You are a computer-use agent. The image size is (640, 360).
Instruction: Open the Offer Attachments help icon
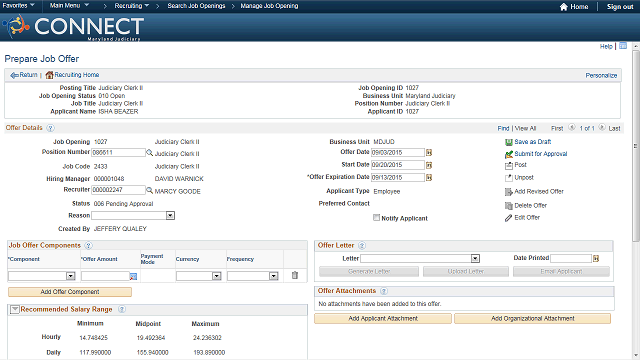click(384, 291)
